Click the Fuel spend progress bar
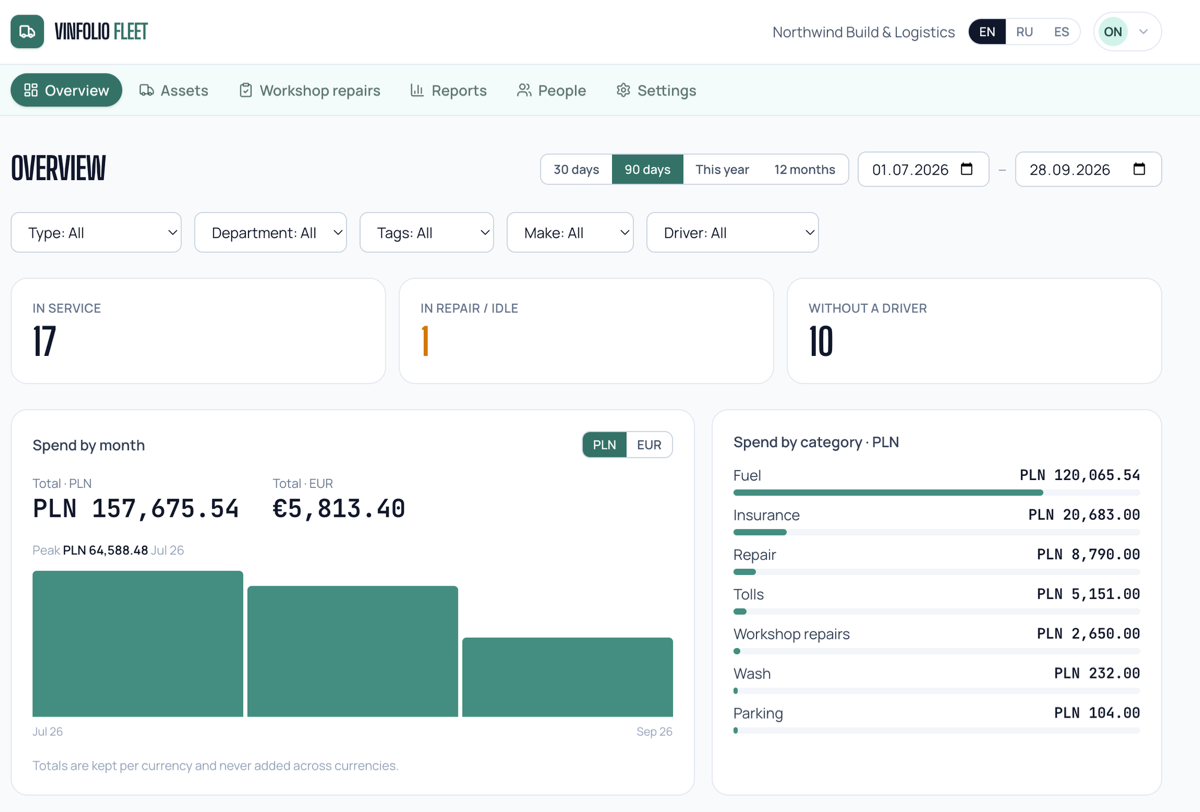Image resolution: width=1200 pixels, height=812 pixels. [x=936, y=492]
